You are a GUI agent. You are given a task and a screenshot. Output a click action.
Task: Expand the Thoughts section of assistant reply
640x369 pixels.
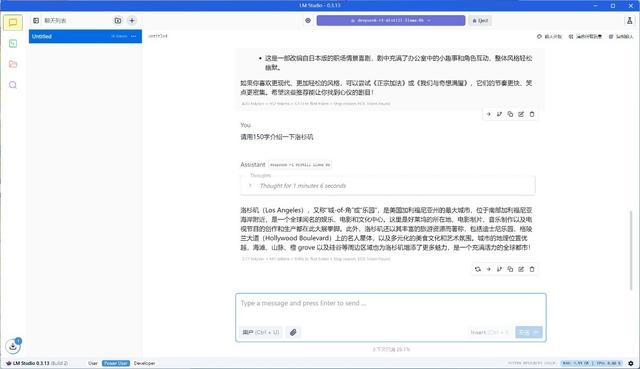click(388, 186)
